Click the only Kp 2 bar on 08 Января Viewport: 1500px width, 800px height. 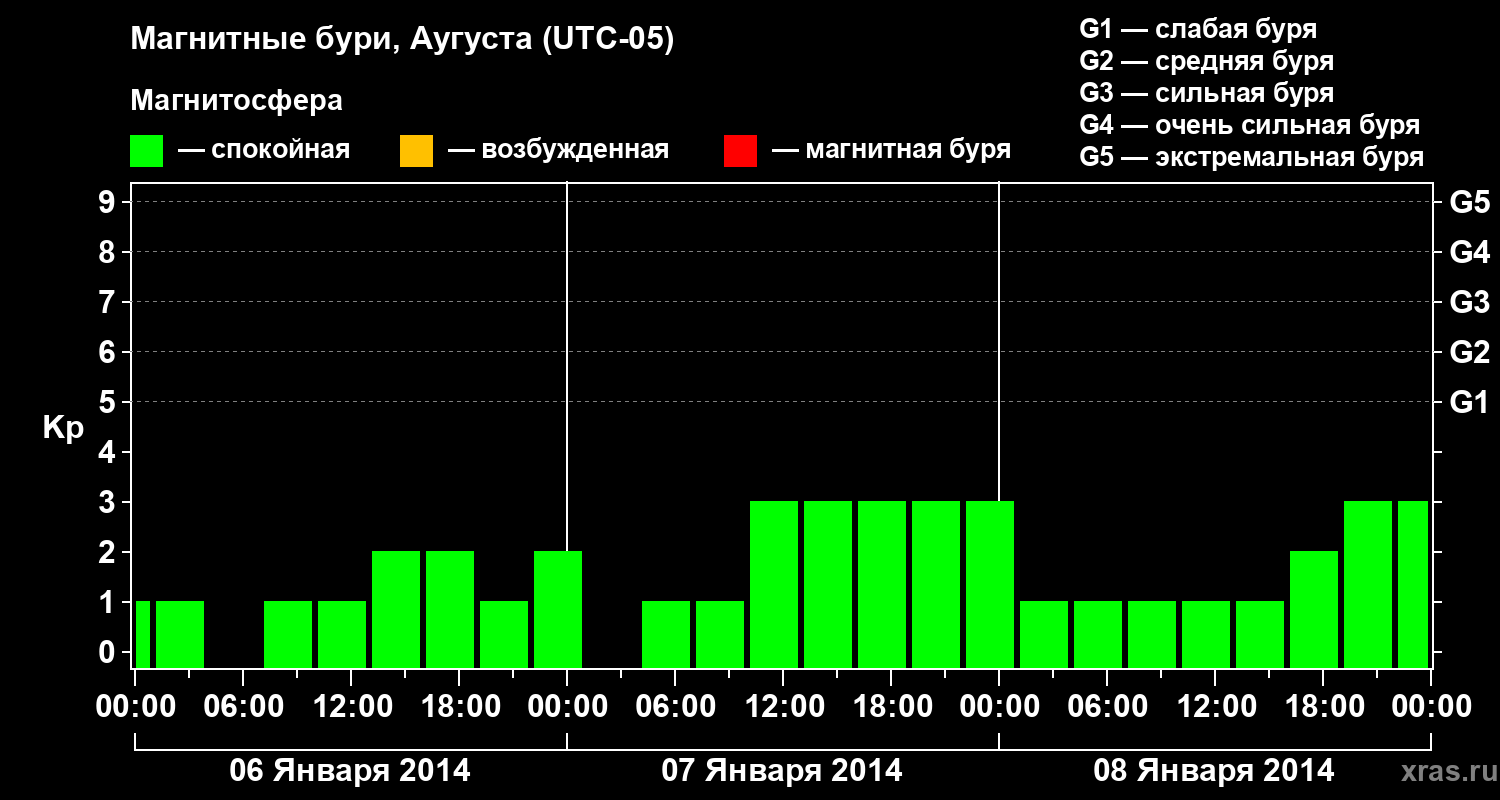point(1314,609)
